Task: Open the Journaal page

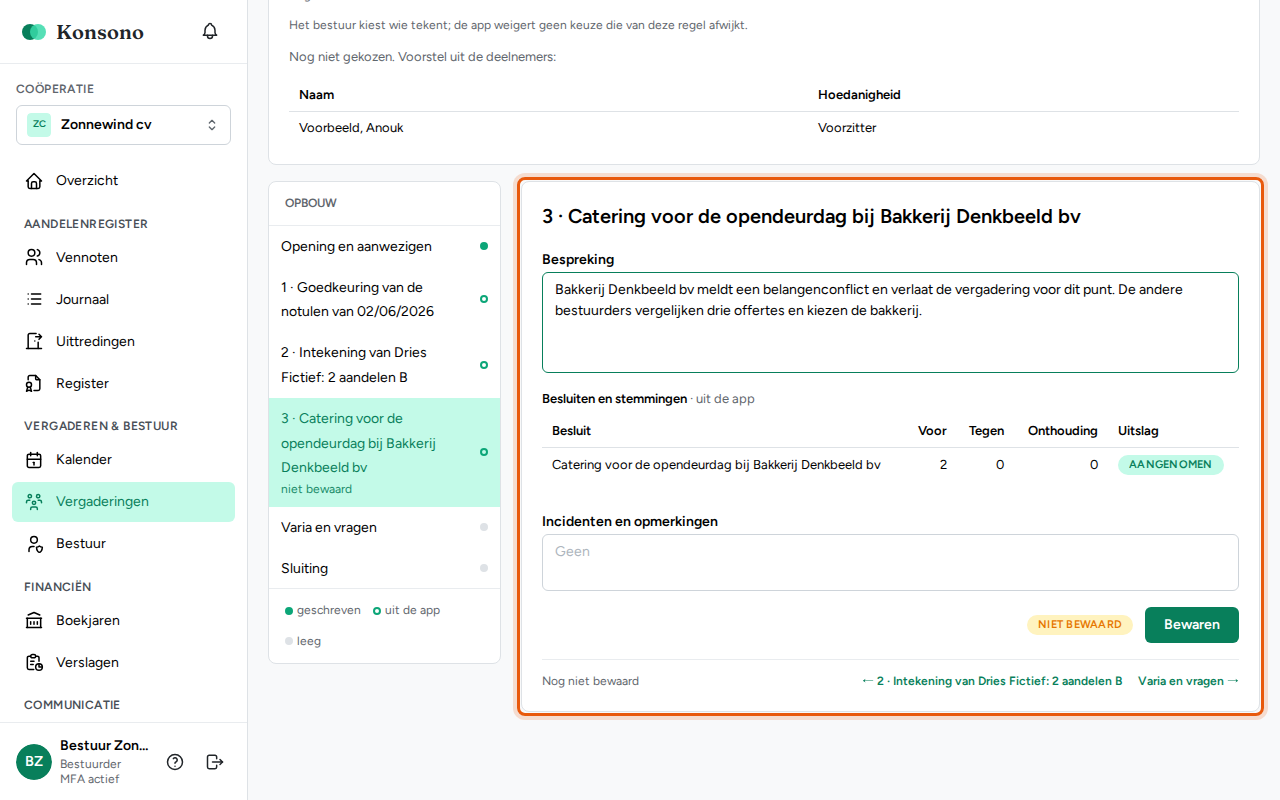Action: [x=123, y=300]
